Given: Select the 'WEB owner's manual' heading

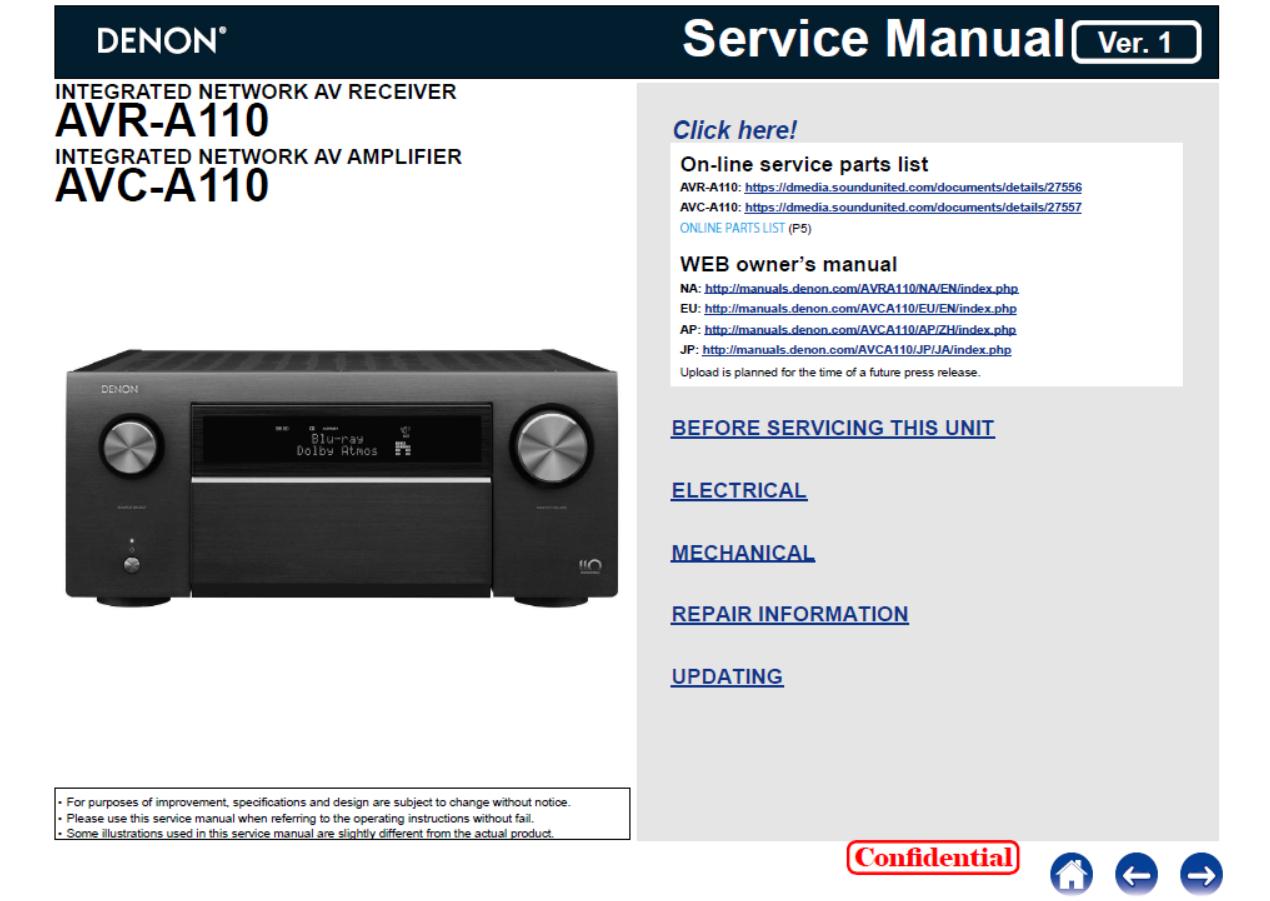Looking at the screenshot, I should click(788, 265).
